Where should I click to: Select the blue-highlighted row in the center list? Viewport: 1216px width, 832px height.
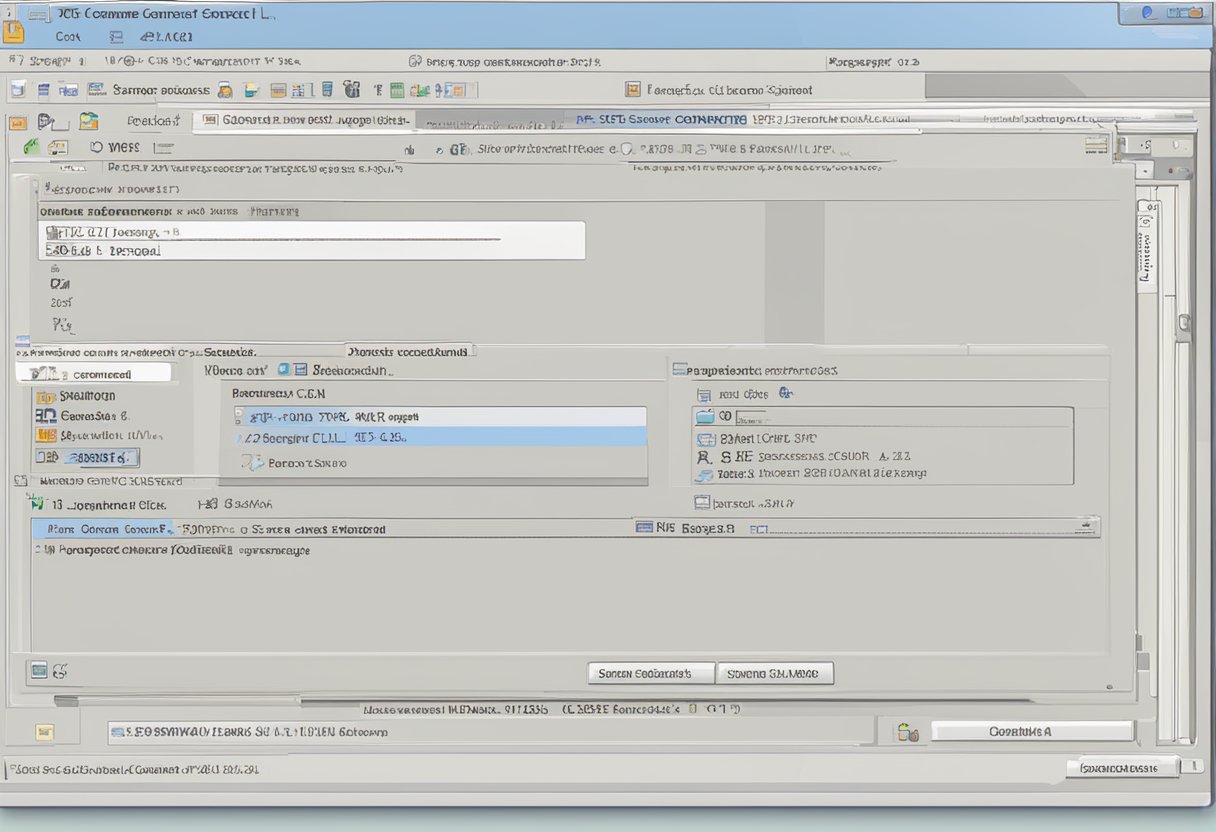[440, 437]
